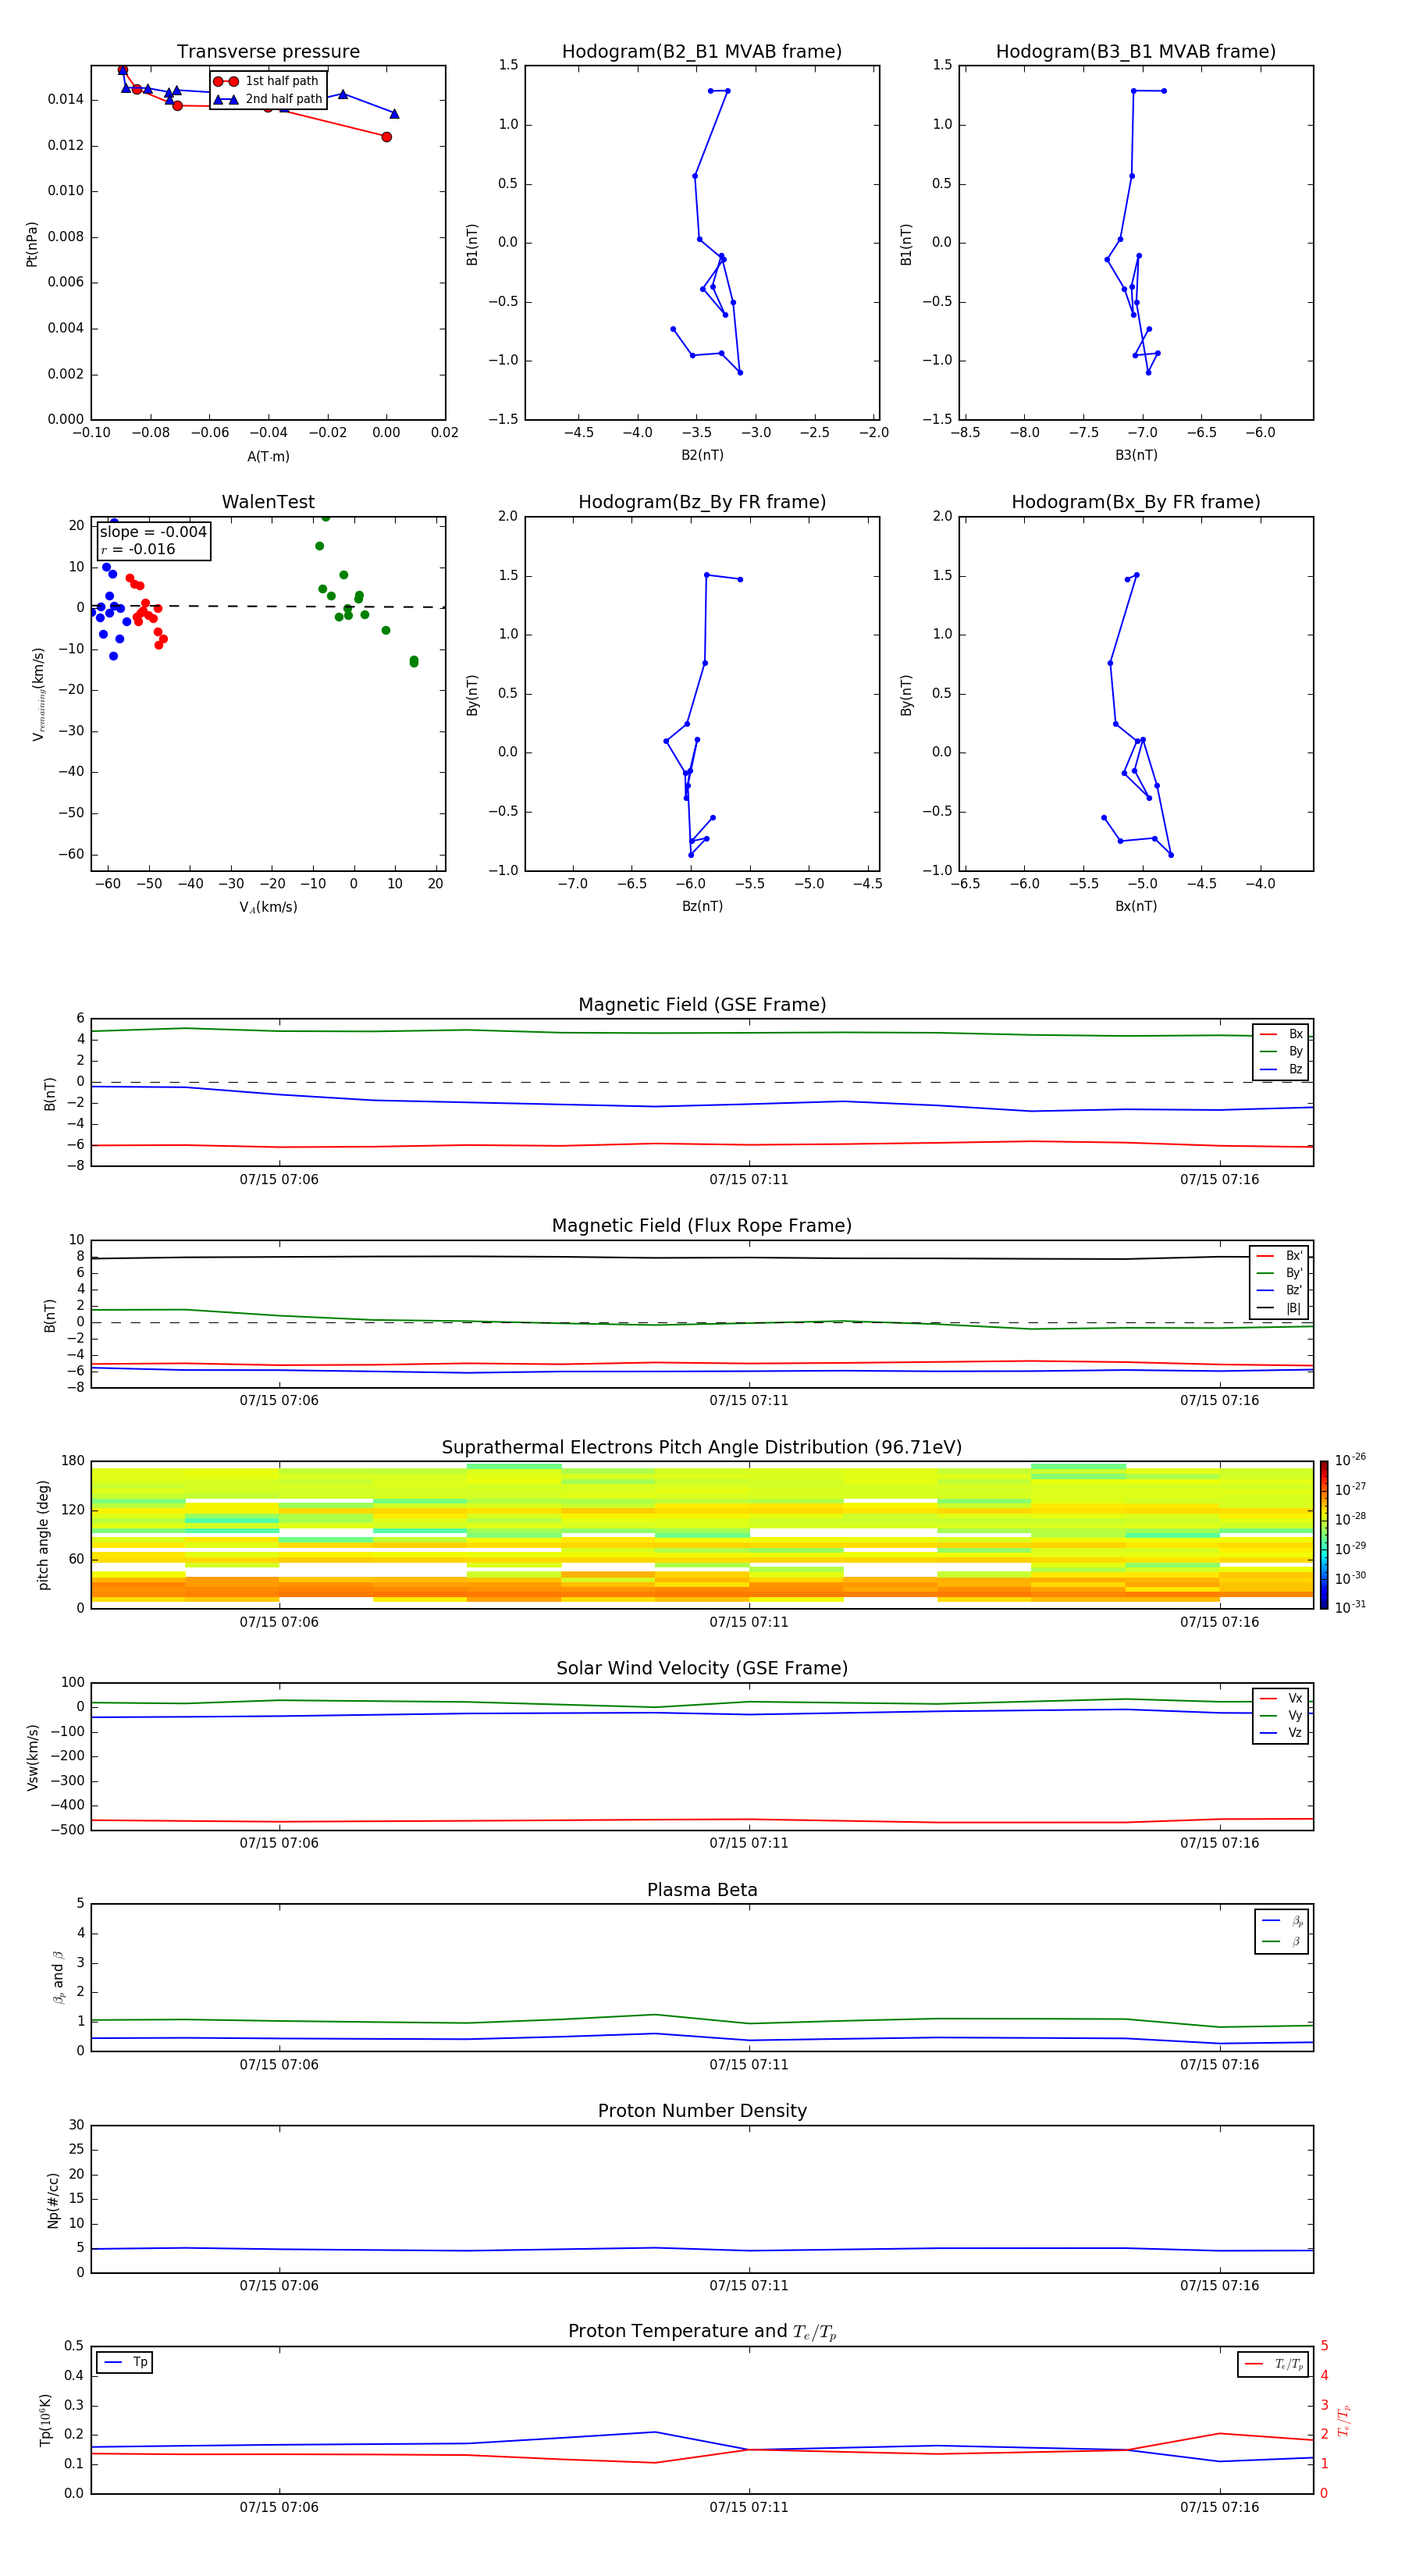Click the 'Bx' legend entry in GSE magnetic field
Viewport: 1405px width, 2576px height.
1281,1034
